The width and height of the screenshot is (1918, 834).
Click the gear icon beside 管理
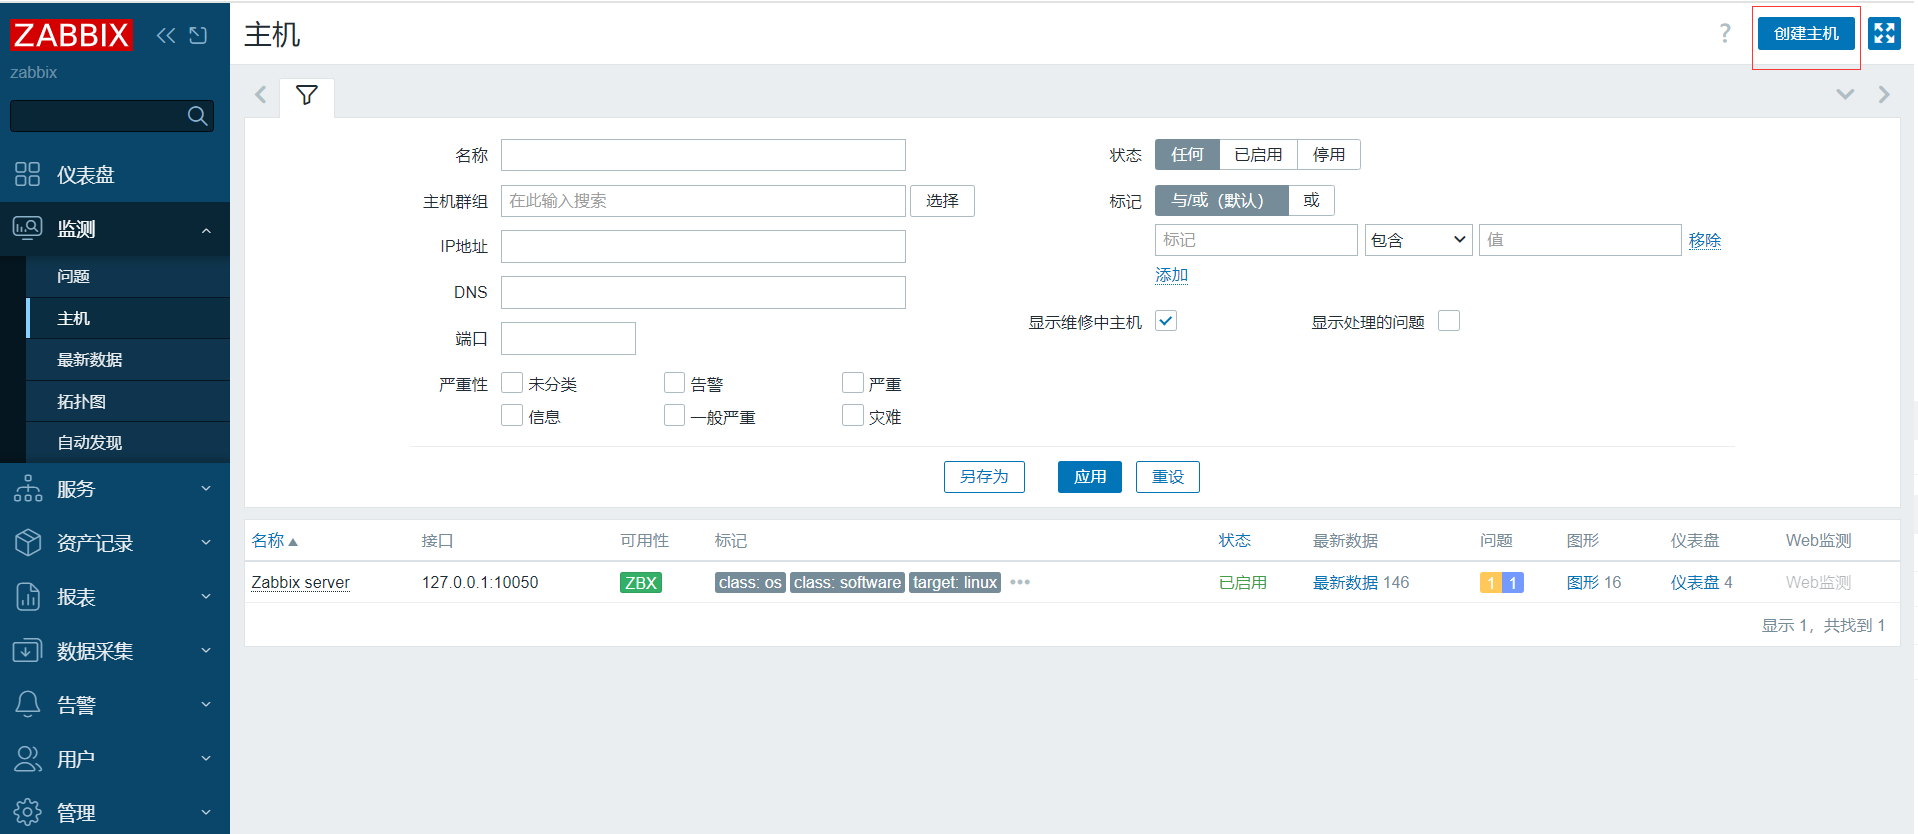pos(28,813)
